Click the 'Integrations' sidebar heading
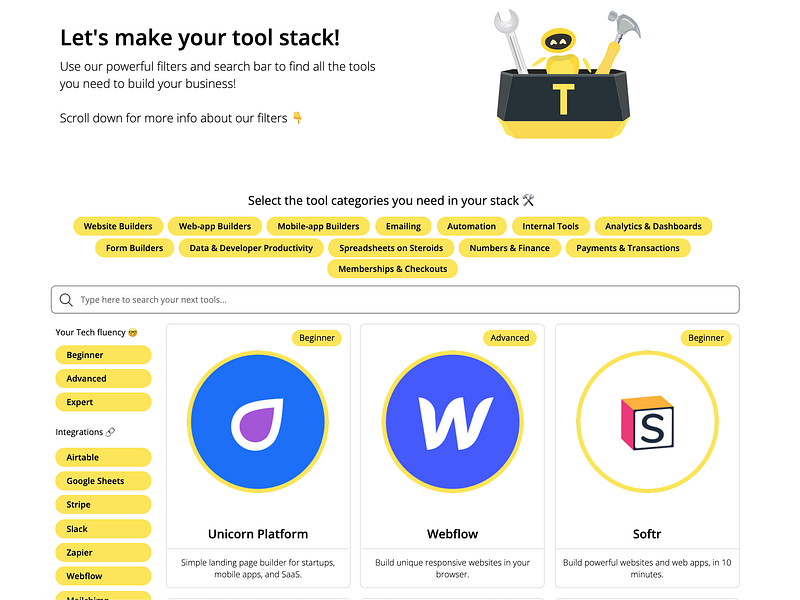 [85, 432]
